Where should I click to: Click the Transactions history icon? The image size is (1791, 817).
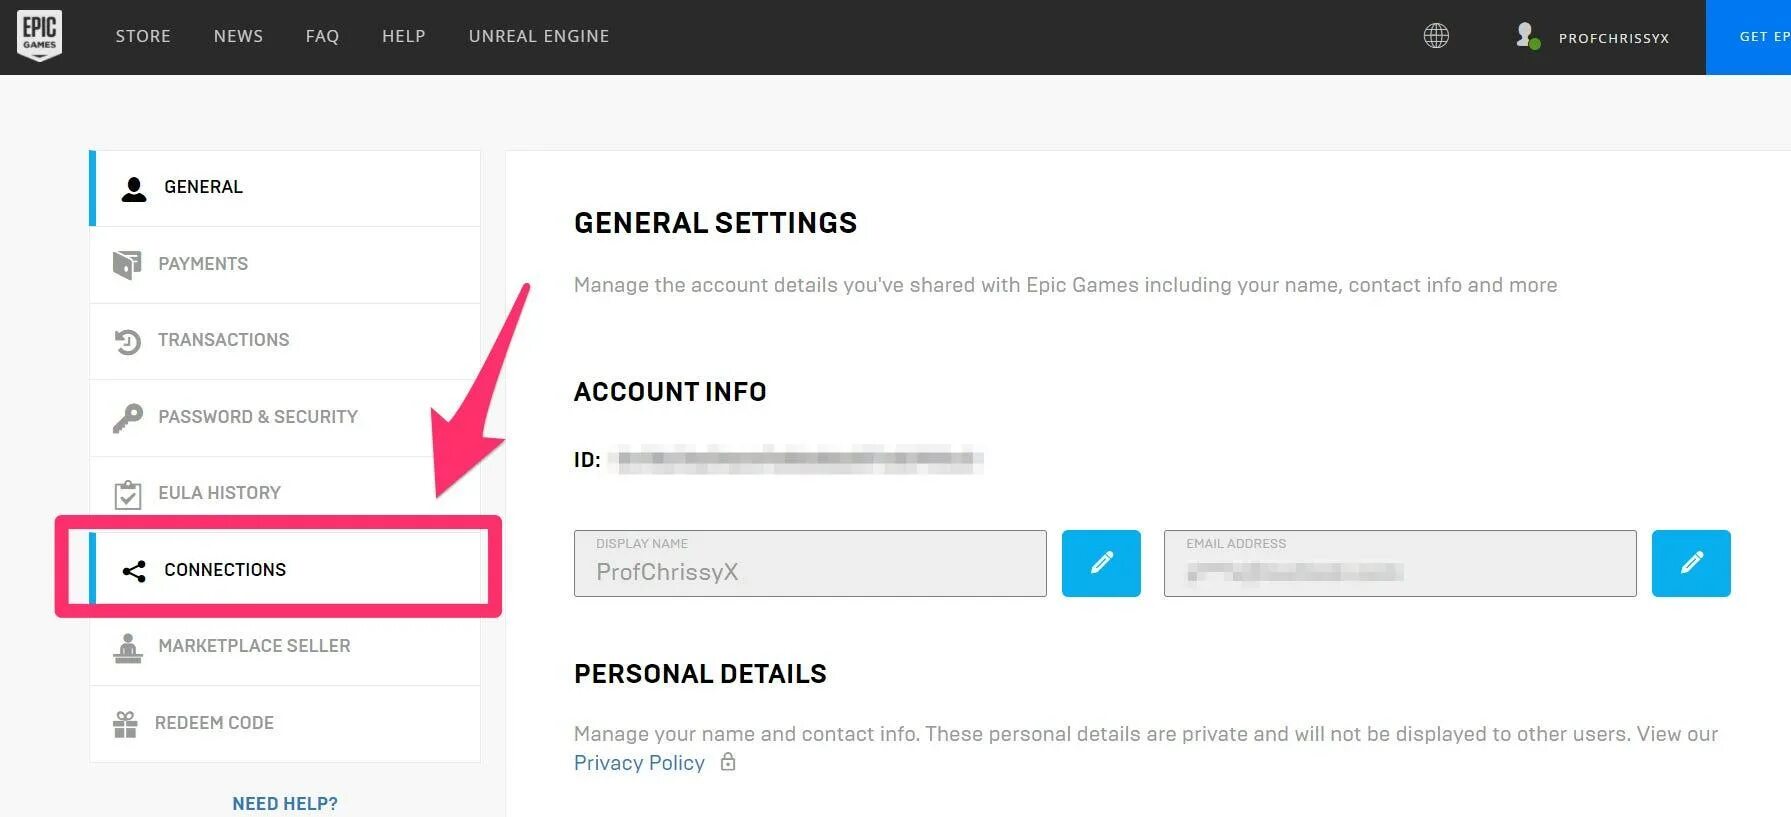[x=127, y=341]
